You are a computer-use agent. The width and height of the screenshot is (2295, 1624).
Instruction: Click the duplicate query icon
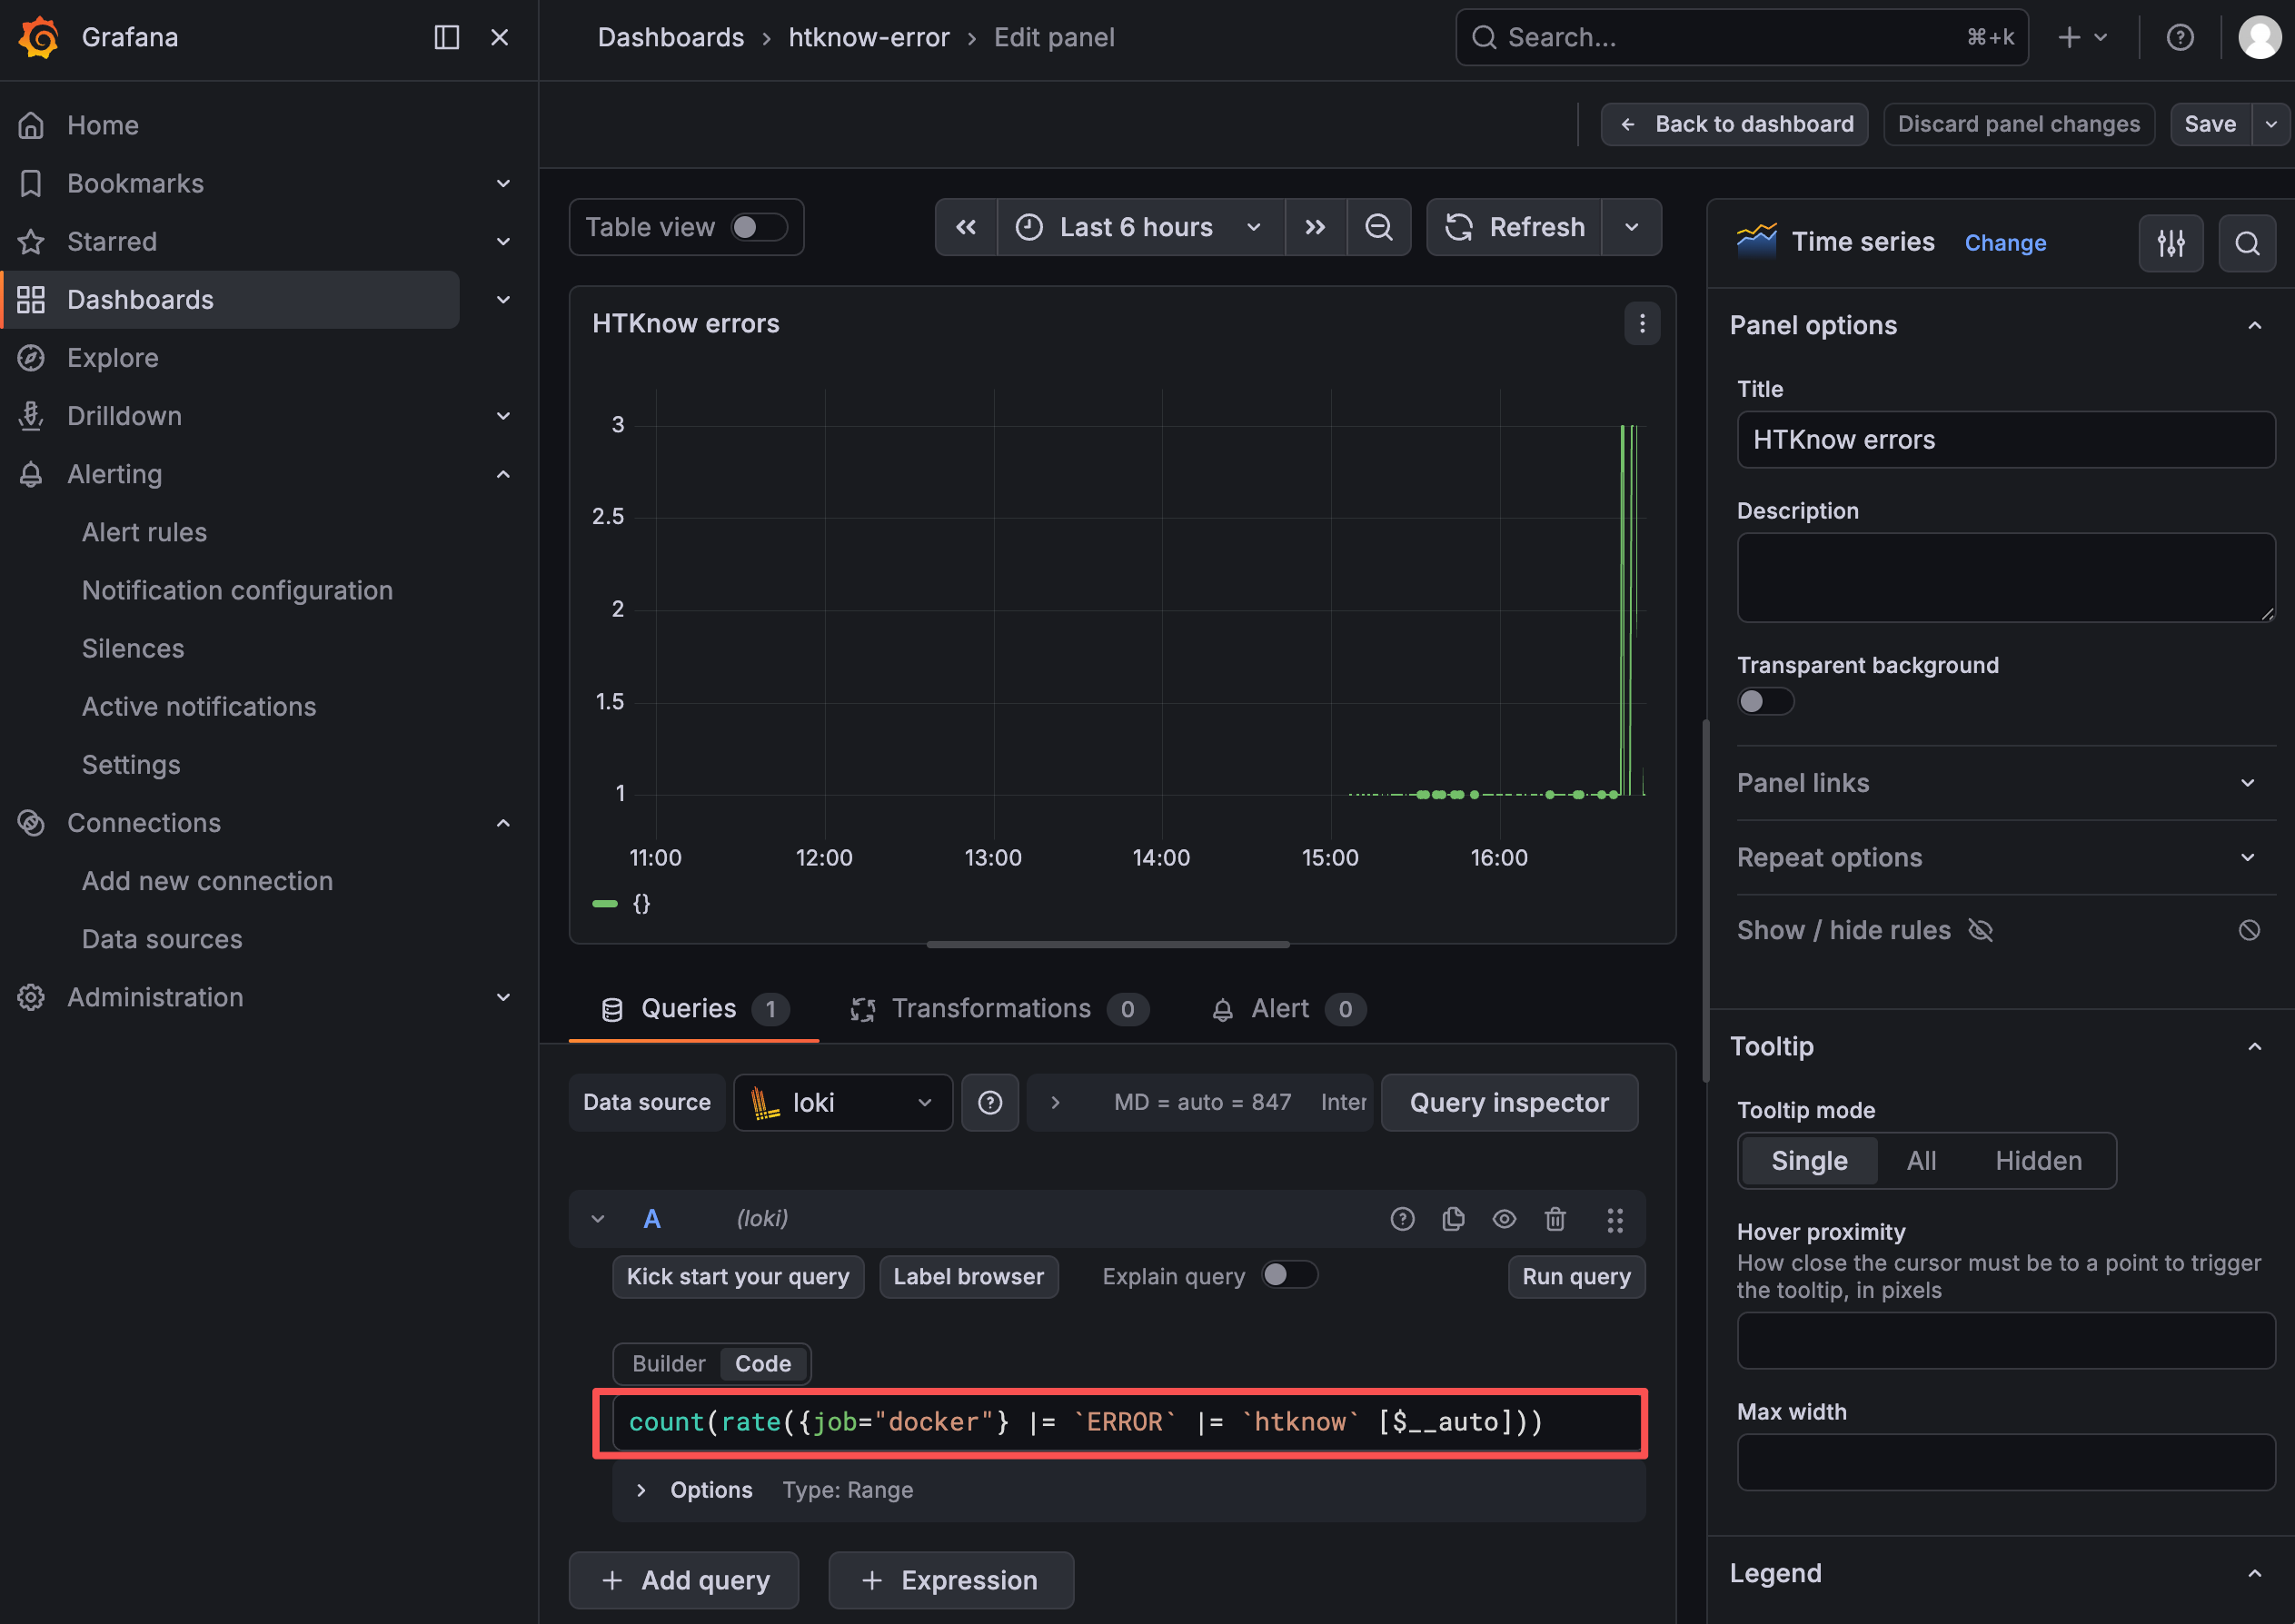pos(1453,1219)
